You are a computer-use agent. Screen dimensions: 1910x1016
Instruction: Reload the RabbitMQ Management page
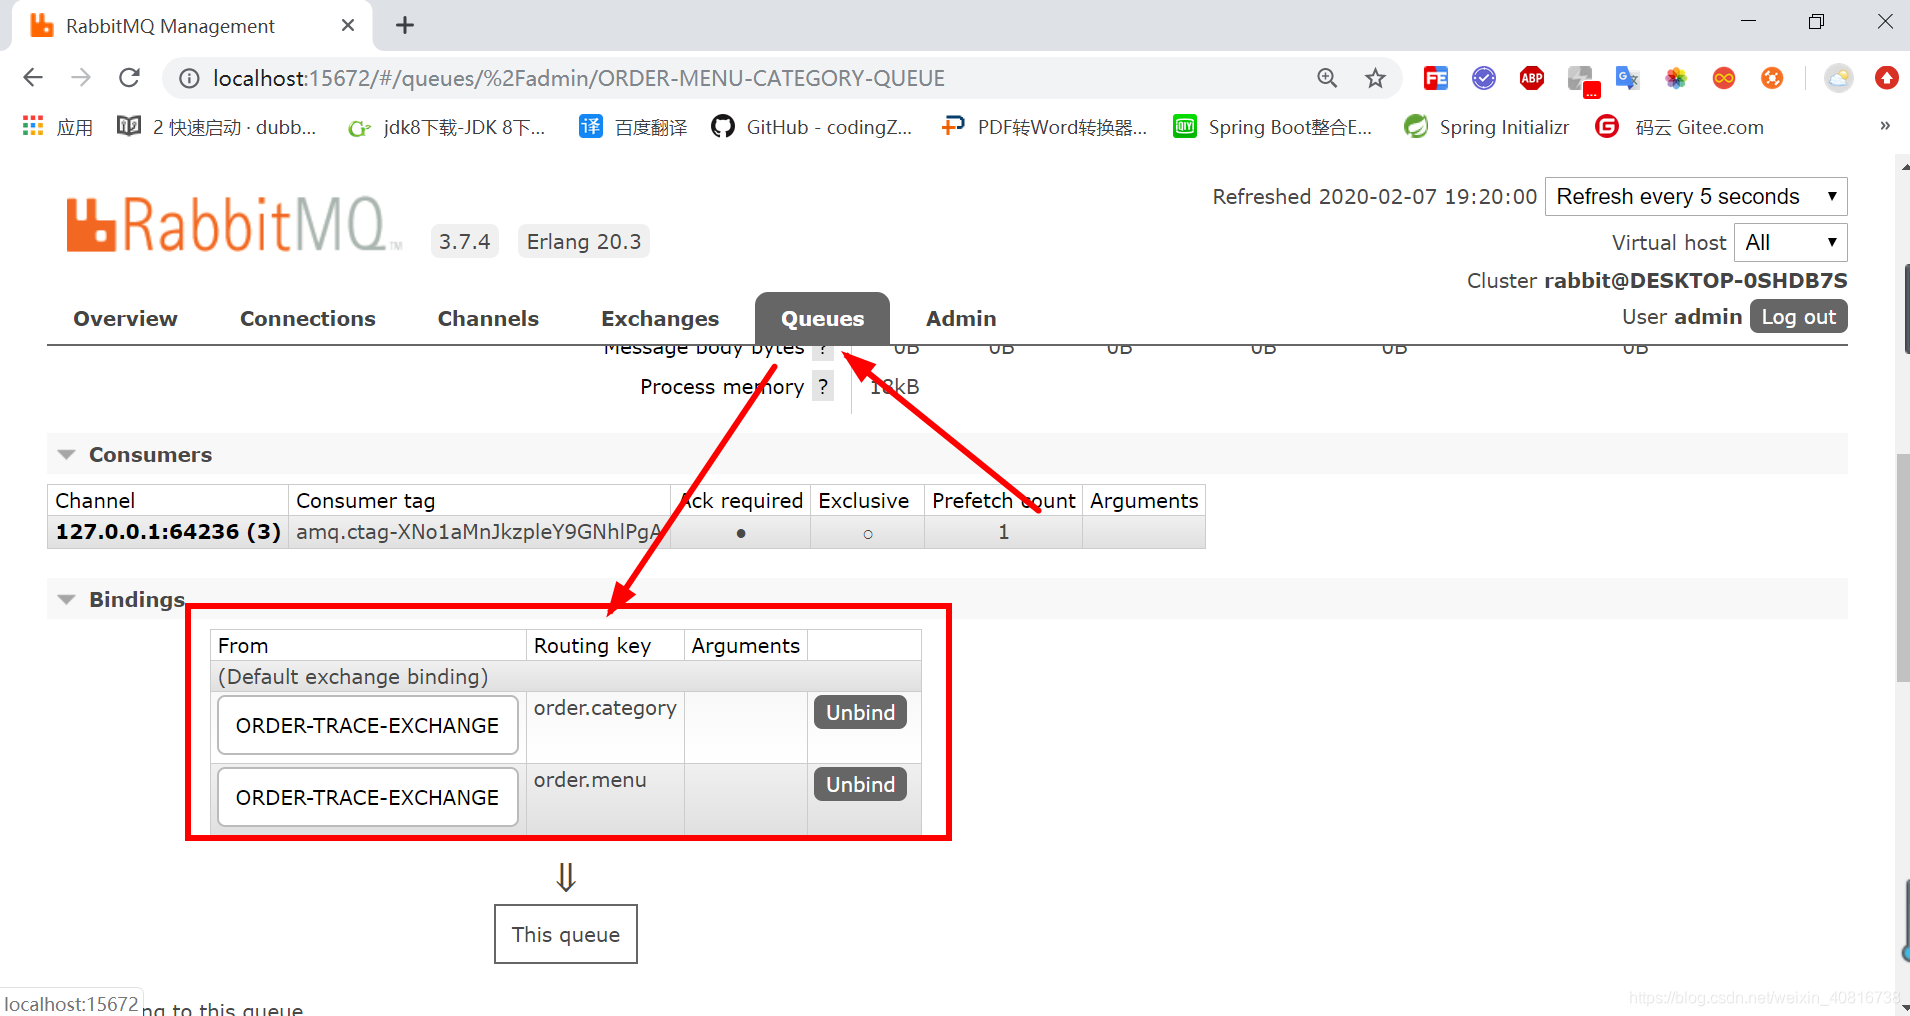(129, 78)
